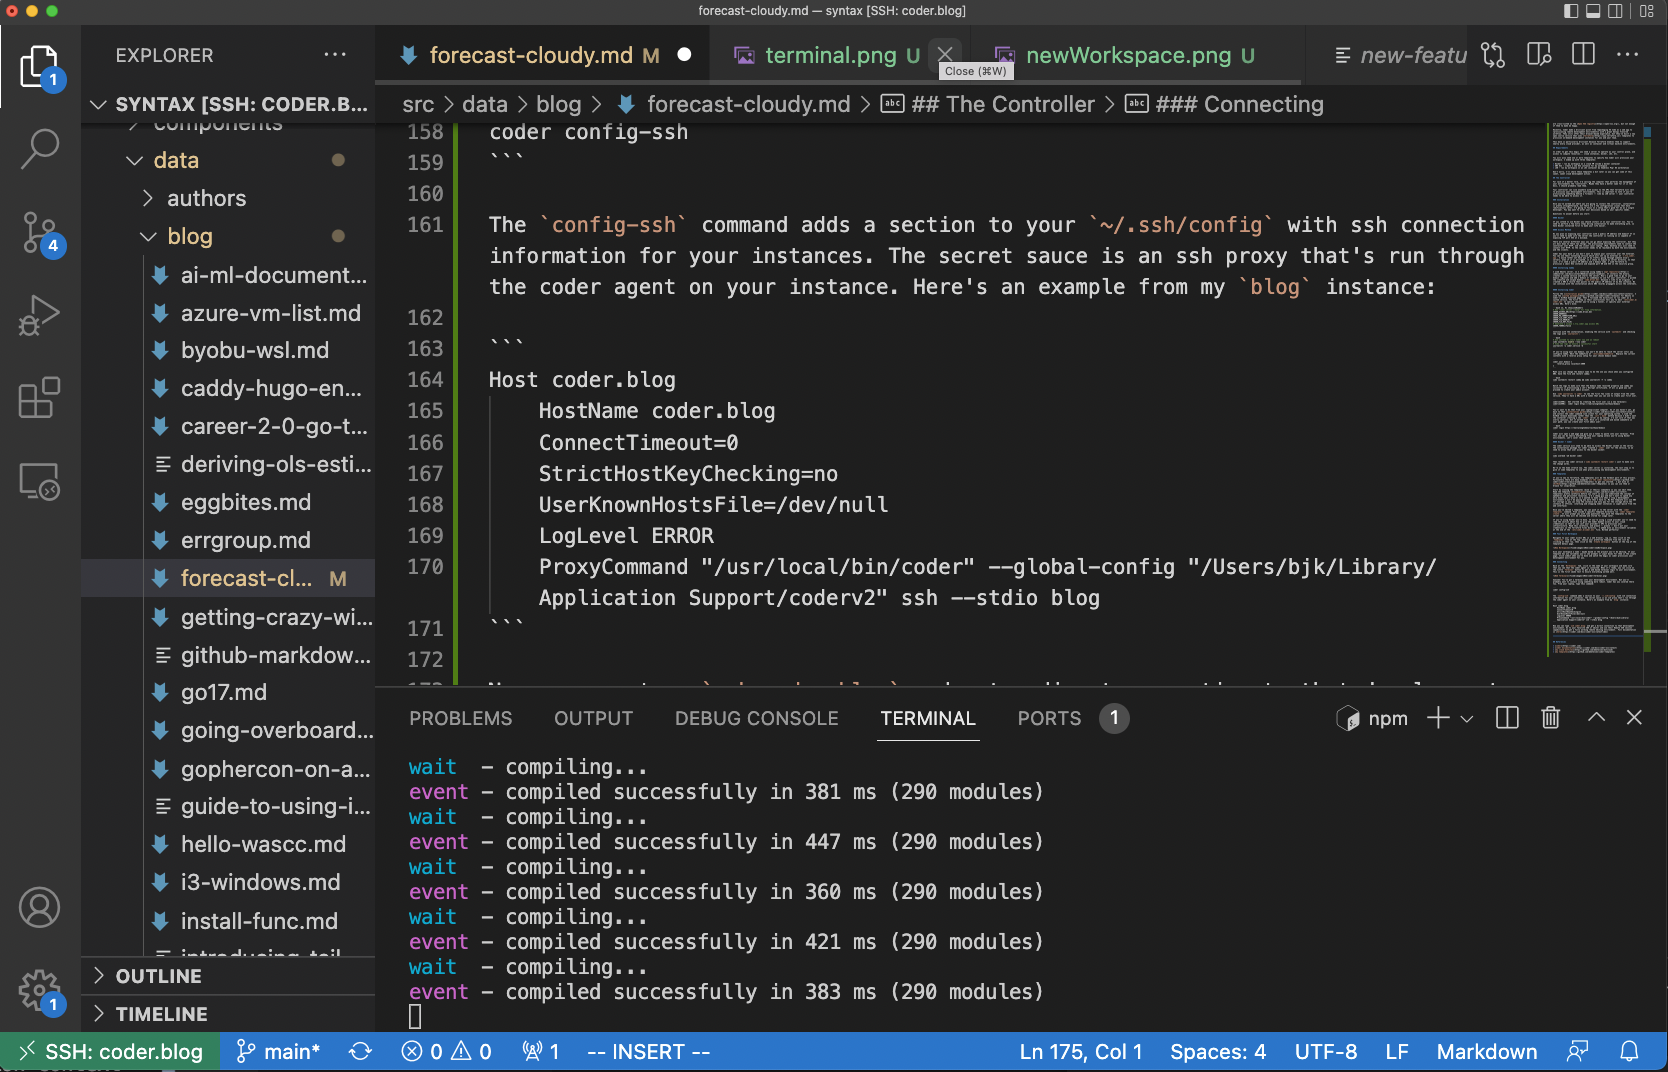Open the Accounts menu icon
This screenshot has height=1072, width=1668.
[40, 907]
